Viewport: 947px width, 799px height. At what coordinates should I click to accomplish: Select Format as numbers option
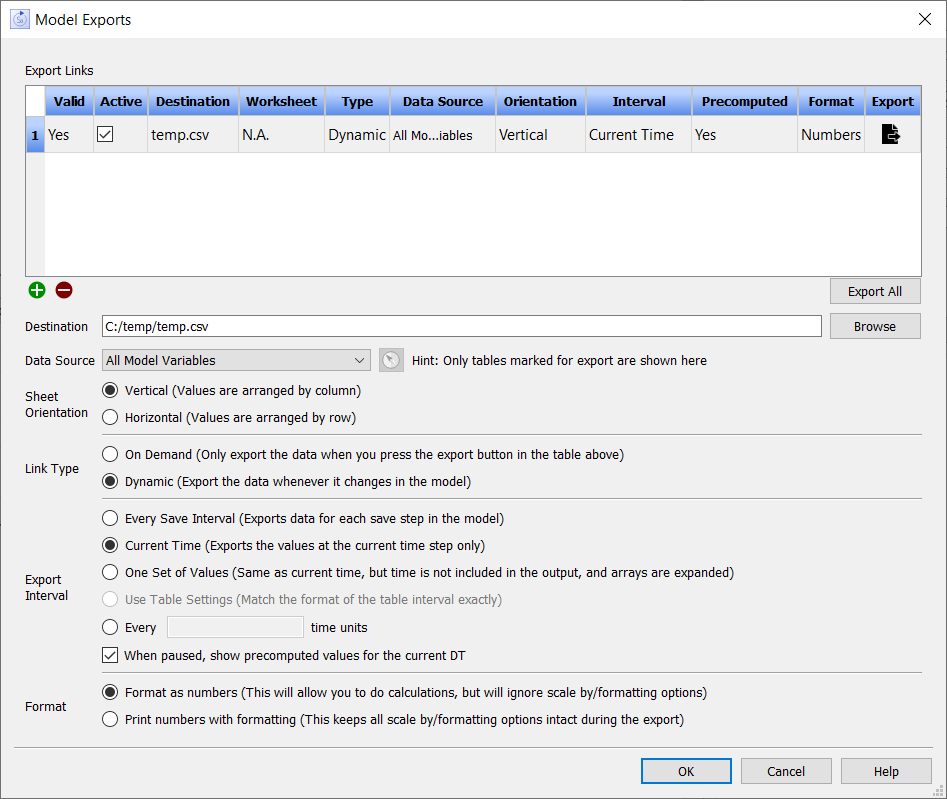pos(110,692)
